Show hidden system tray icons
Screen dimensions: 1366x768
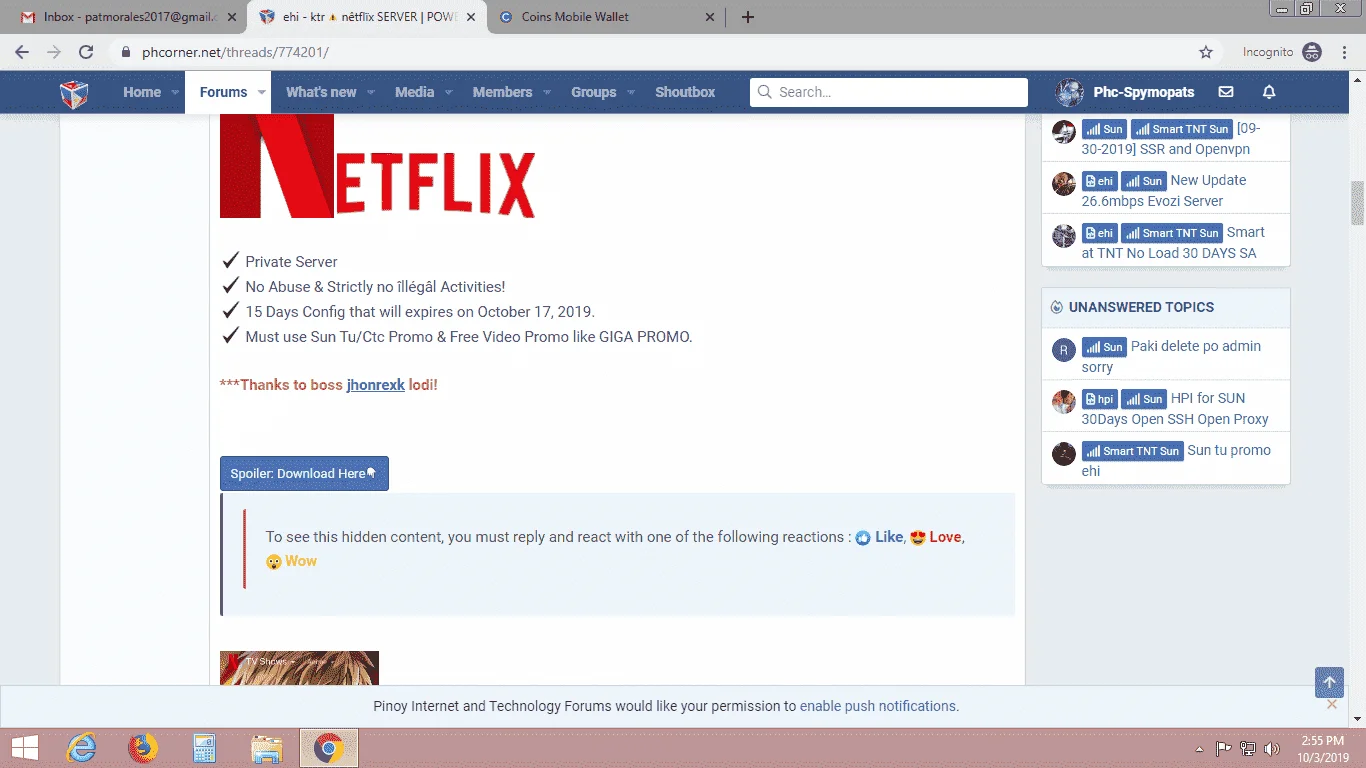click(x=1200, y=749)
